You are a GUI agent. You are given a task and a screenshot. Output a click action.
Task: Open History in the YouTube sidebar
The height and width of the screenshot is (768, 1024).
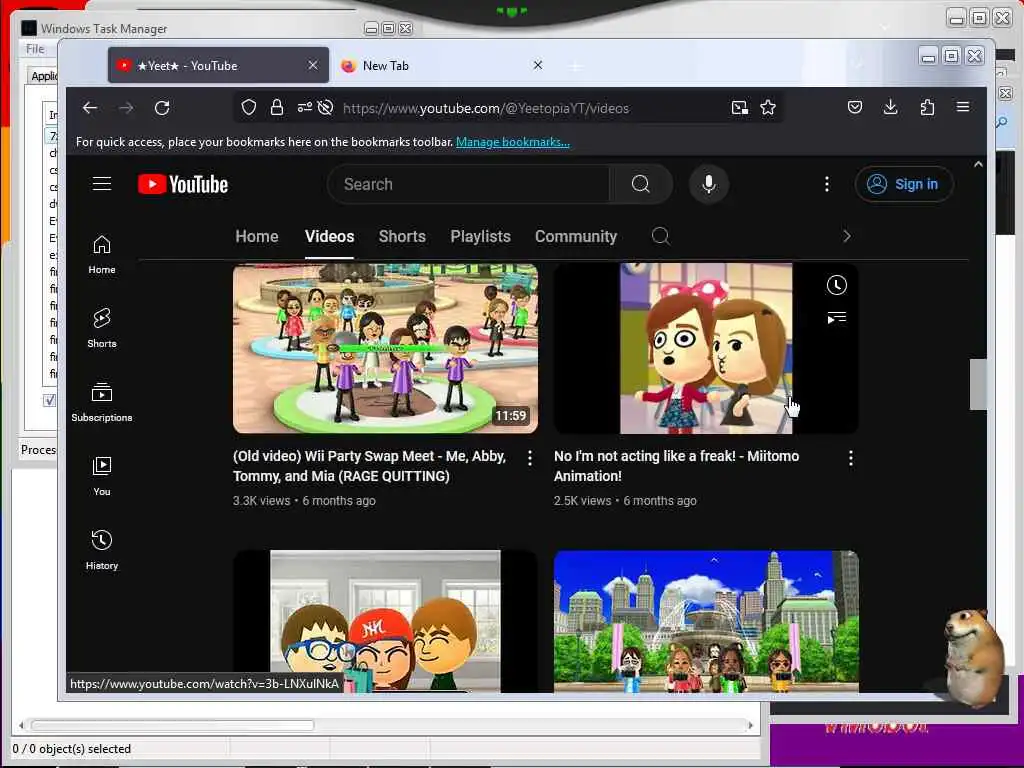[x=102, y=551]
